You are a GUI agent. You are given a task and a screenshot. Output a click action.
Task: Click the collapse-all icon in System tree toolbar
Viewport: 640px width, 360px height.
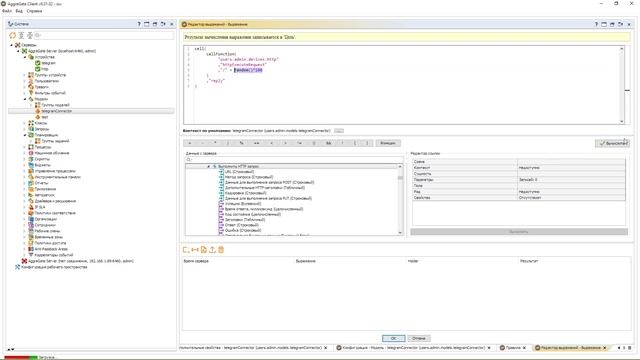click(30, 36)
